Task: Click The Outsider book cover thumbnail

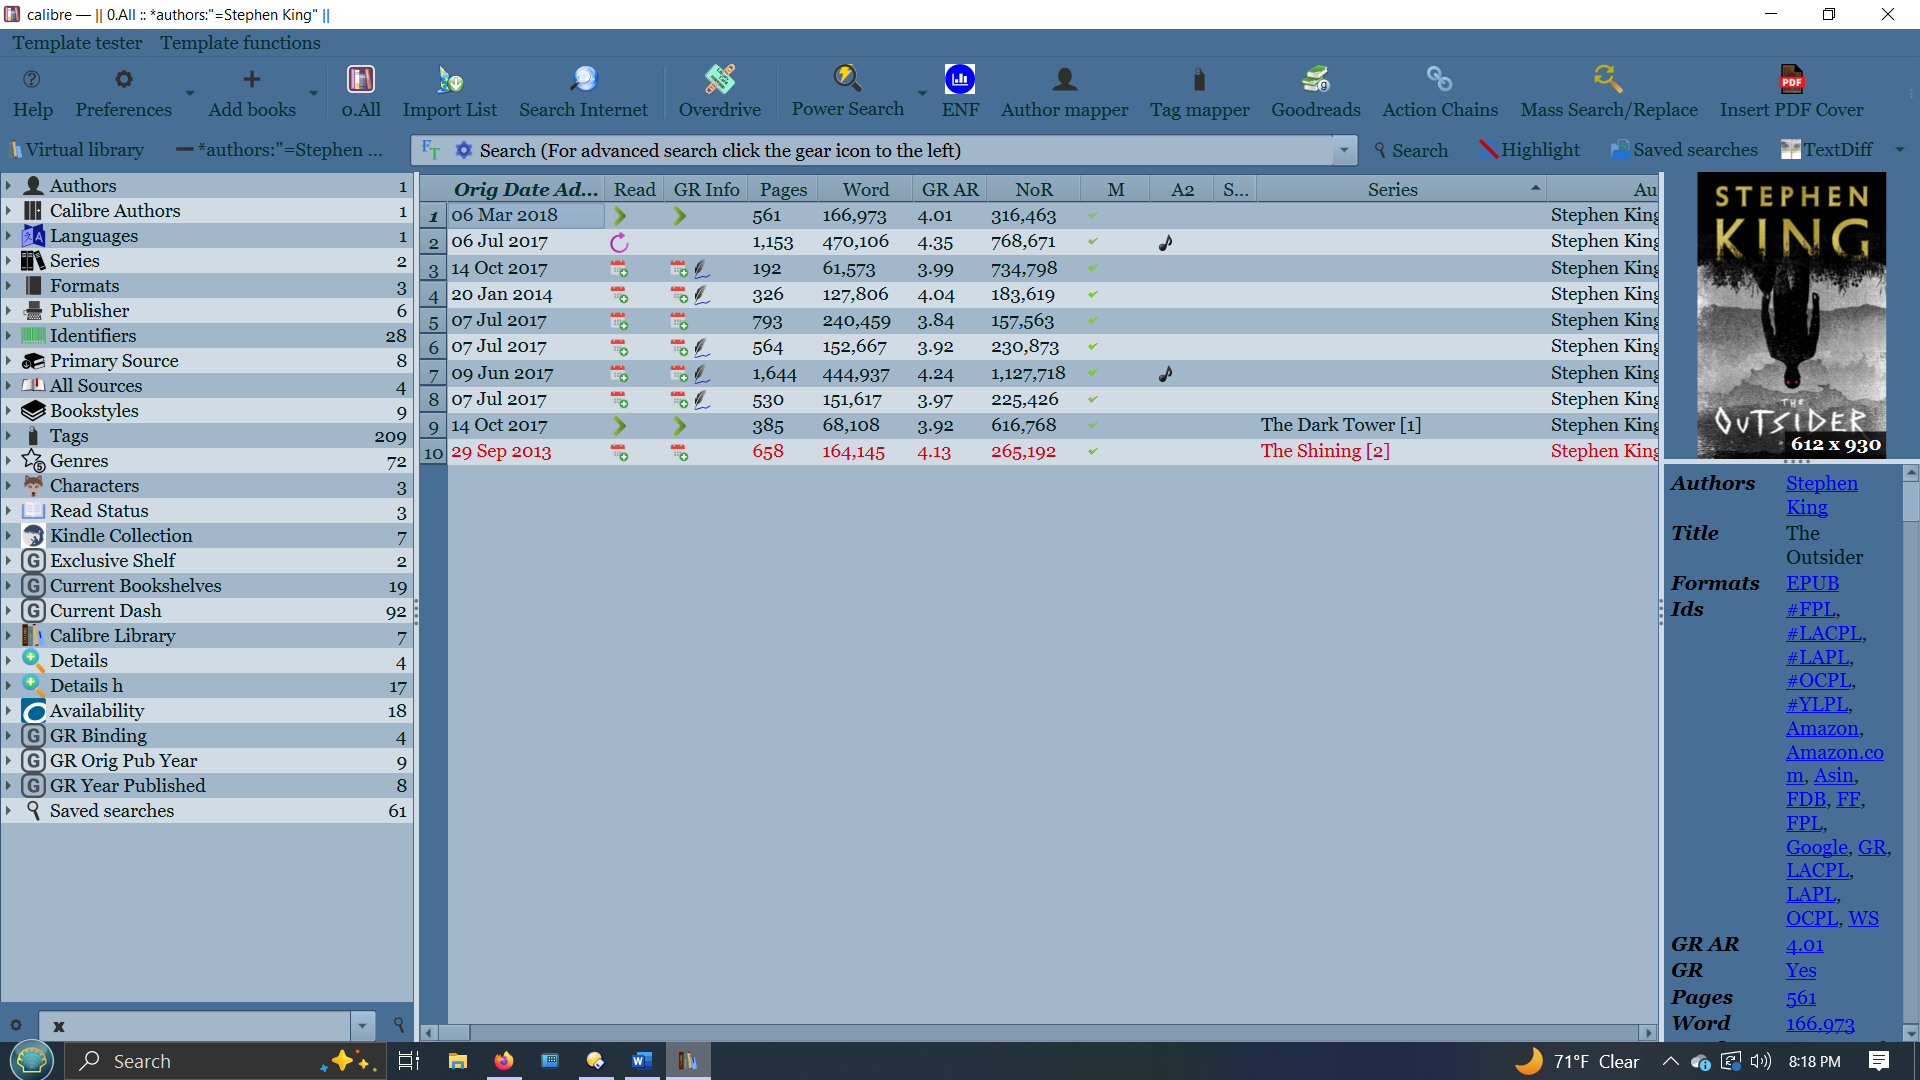Action: (x=1791, y=315)
